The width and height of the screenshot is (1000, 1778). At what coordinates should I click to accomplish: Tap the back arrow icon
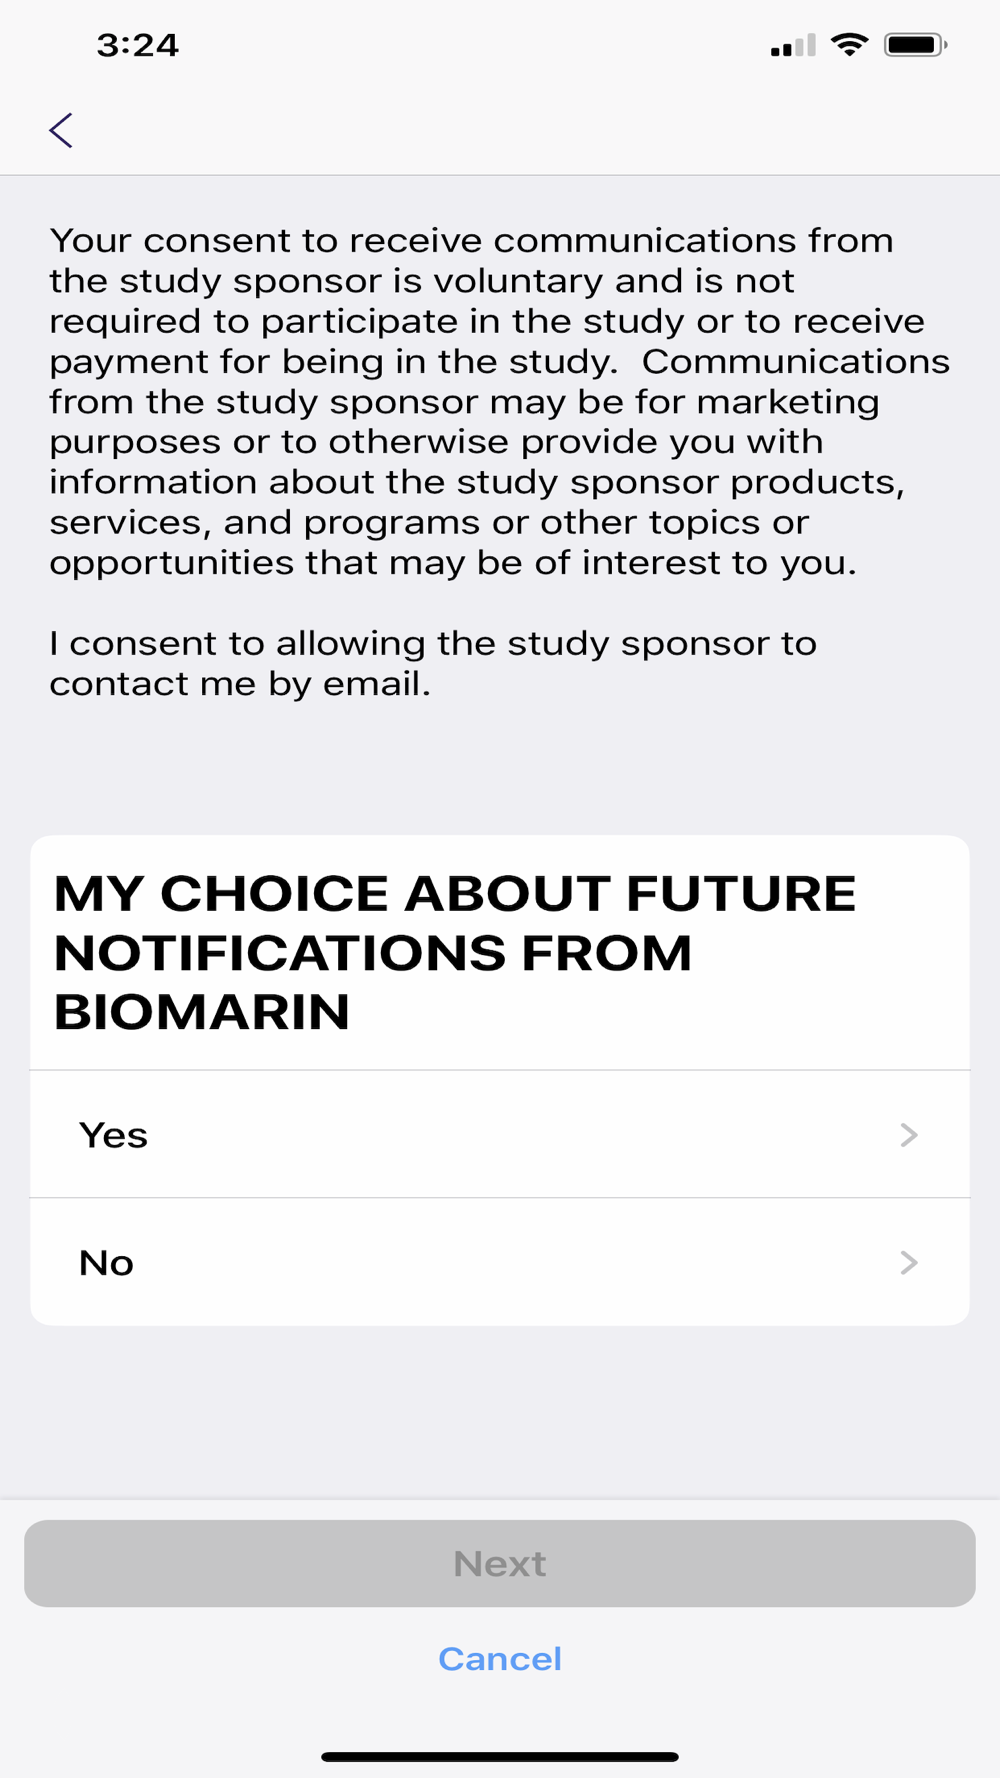(x=61, y=130)
